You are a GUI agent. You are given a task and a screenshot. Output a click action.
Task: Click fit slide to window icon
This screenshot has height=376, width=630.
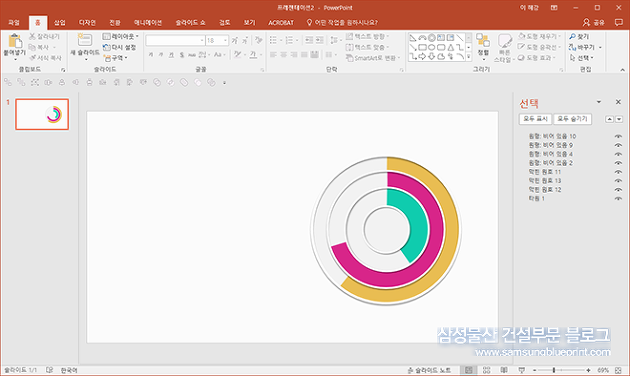pyautogui.click(x=618, y=370)
